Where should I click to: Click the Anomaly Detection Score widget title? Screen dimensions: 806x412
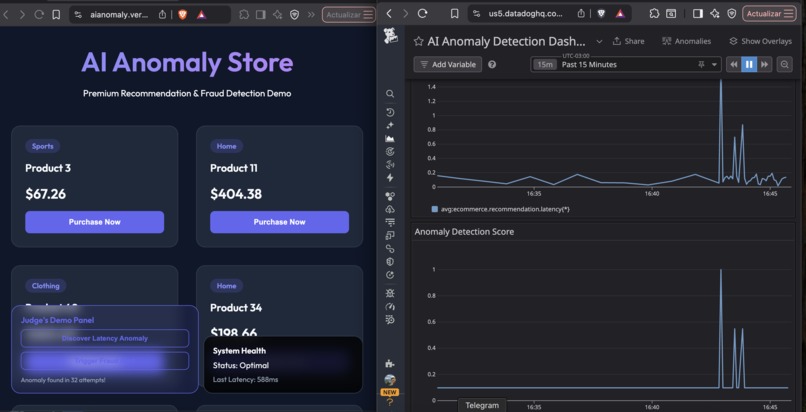(464, 232)
